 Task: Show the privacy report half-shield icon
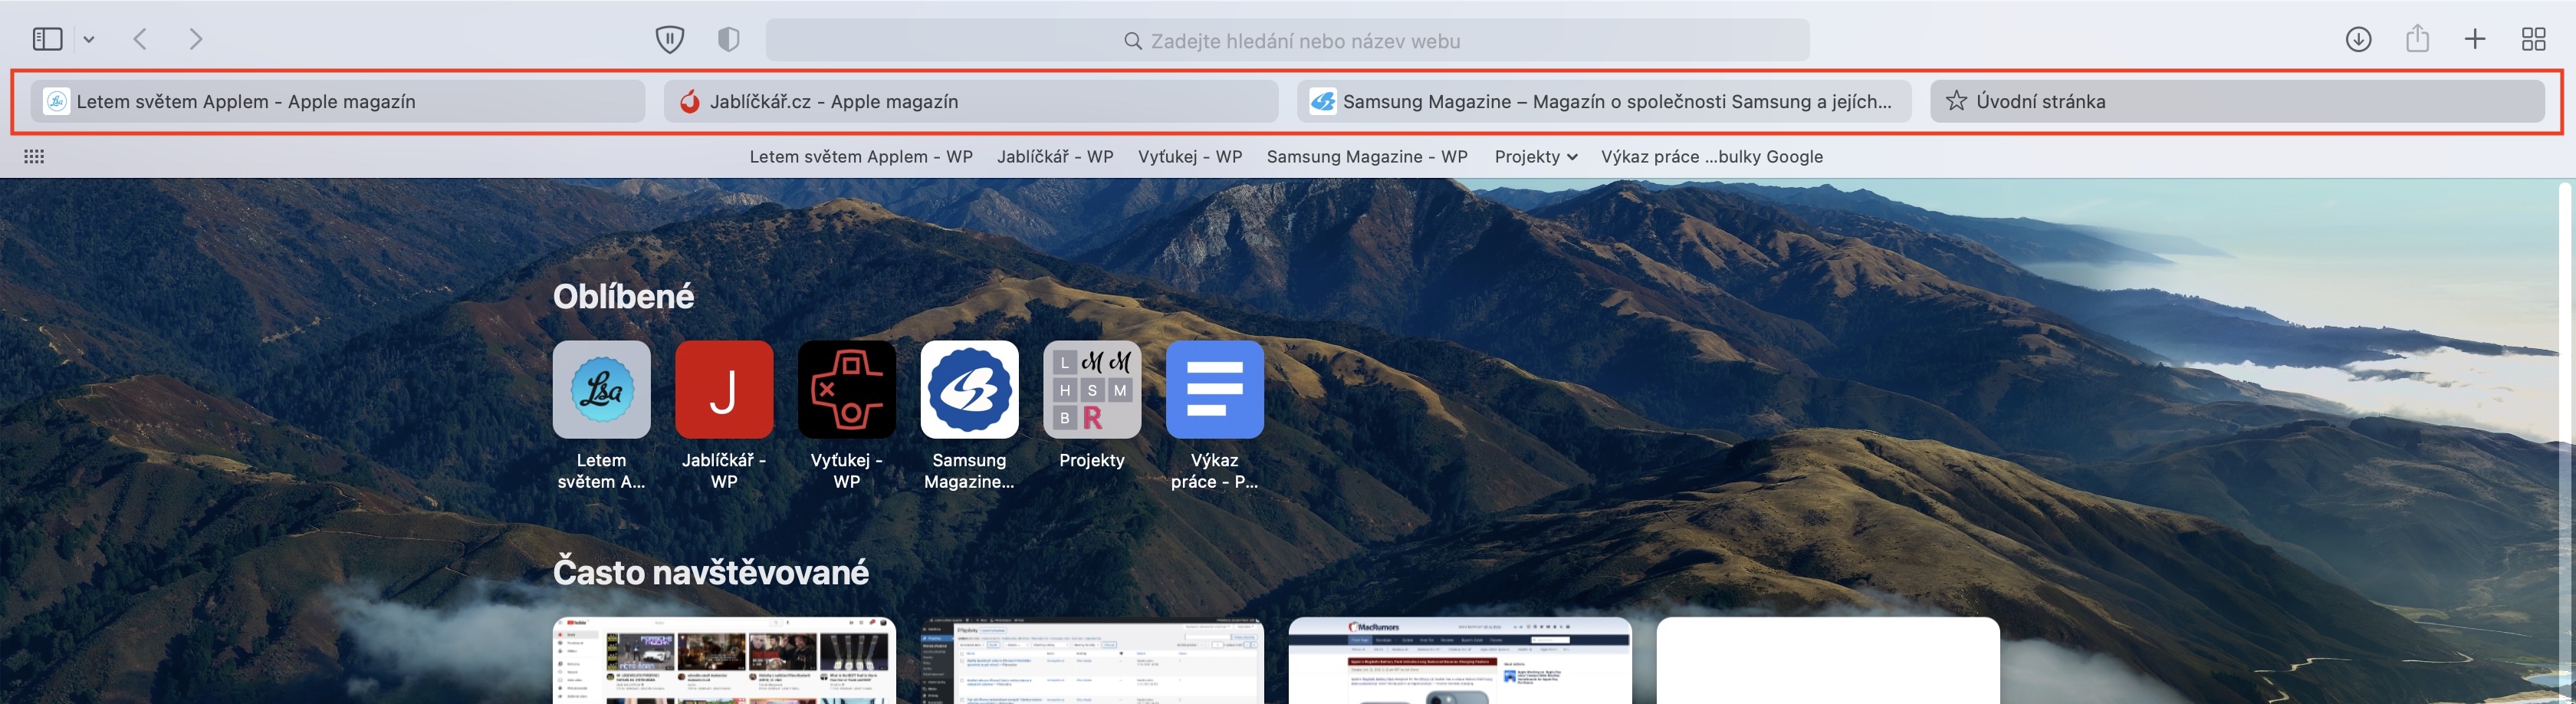coord(729,39)
